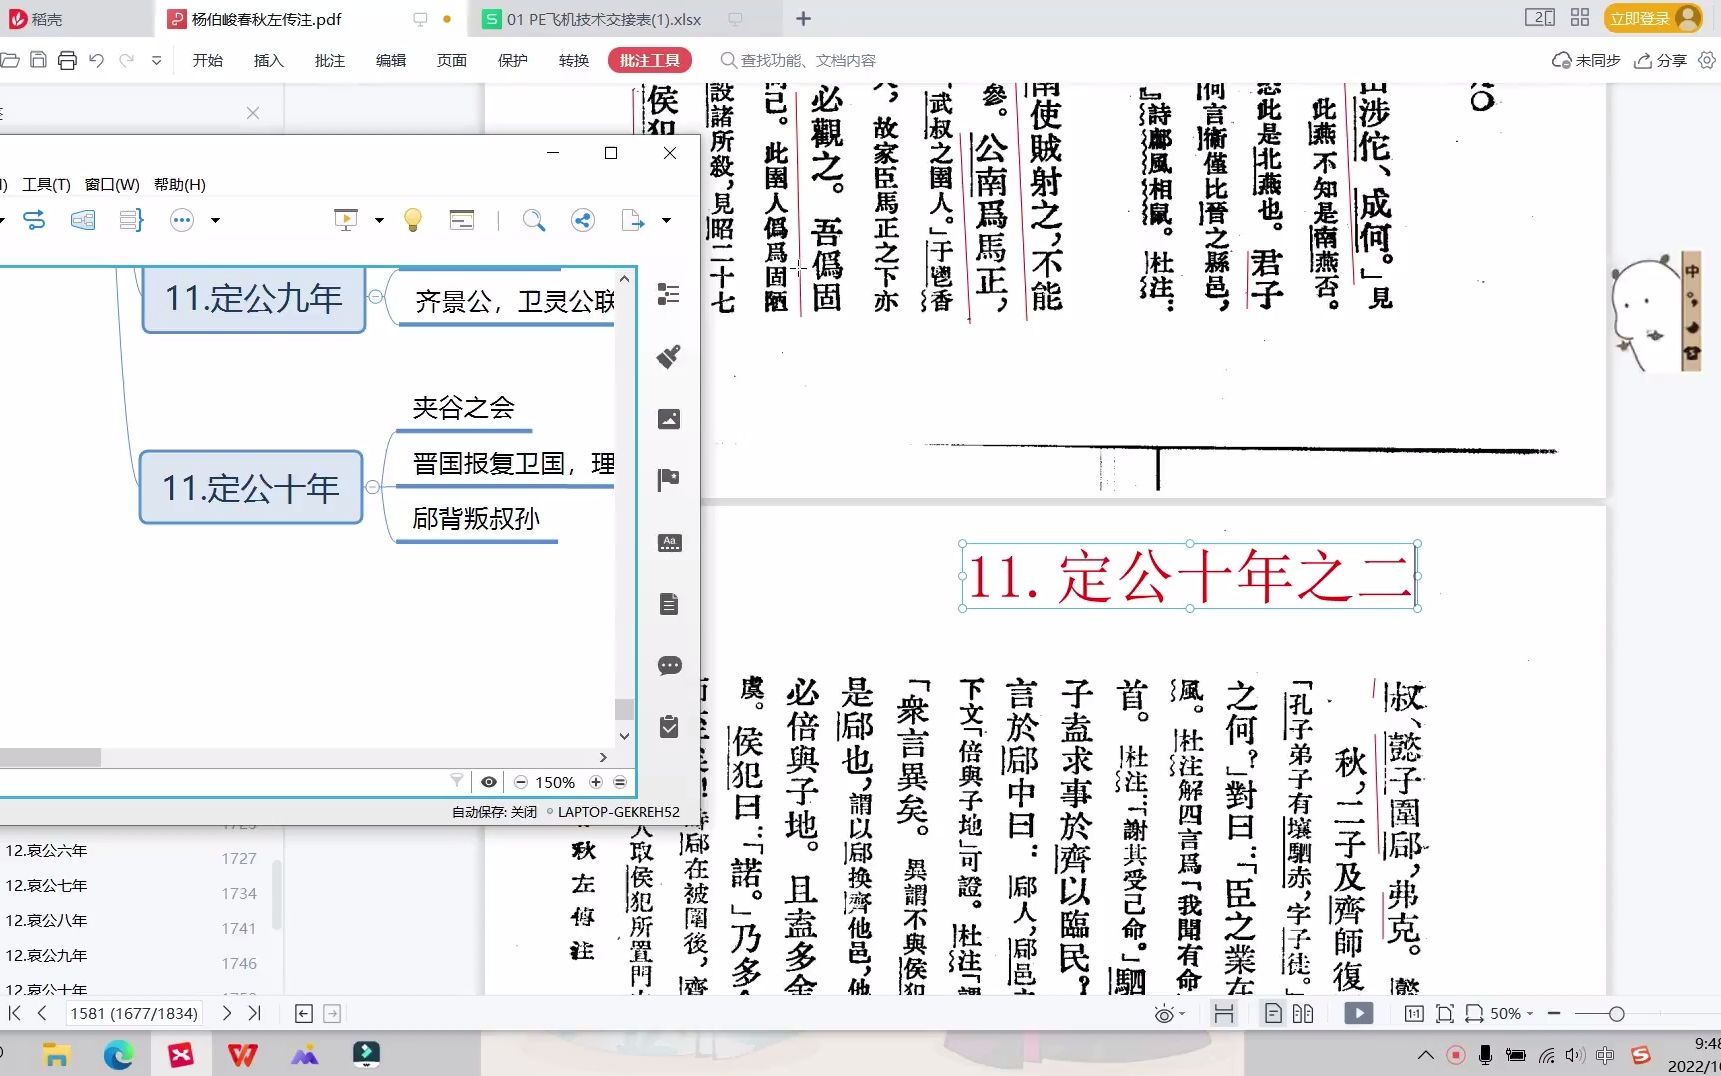The height and width of the screenshot is (1076, 1721).
Task: Open the 开始 ribbon tab
Action: pyautogui.click(x=208, y=60)
